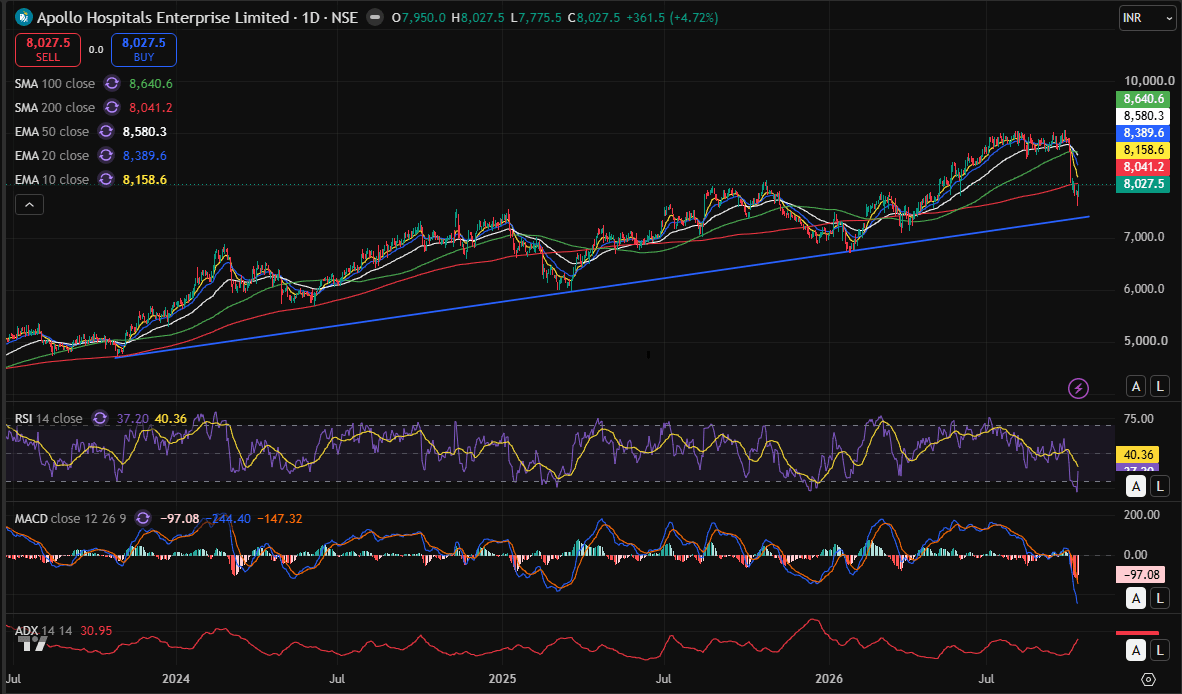Click the 30.95 ADX value in legend
Viewport: 1182px width, 694px height.
pos(96,631)
